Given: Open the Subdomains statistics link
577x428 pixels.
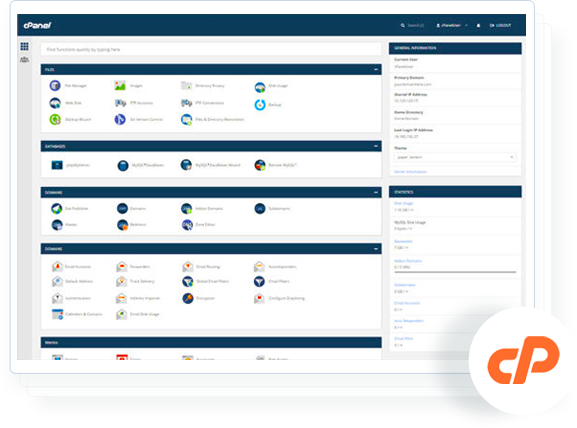Looking at the screenshot, I should [x=405, y=285].
